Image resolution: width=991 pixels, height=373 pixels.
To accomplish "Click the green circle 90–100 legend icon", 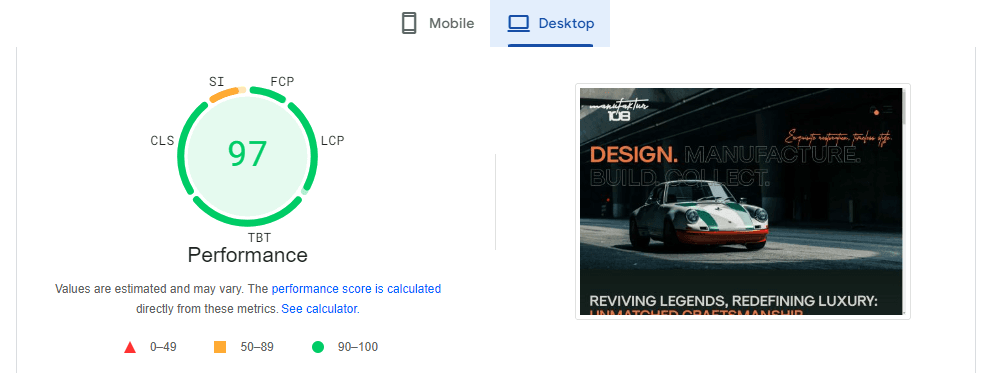I will click(318, 347).
